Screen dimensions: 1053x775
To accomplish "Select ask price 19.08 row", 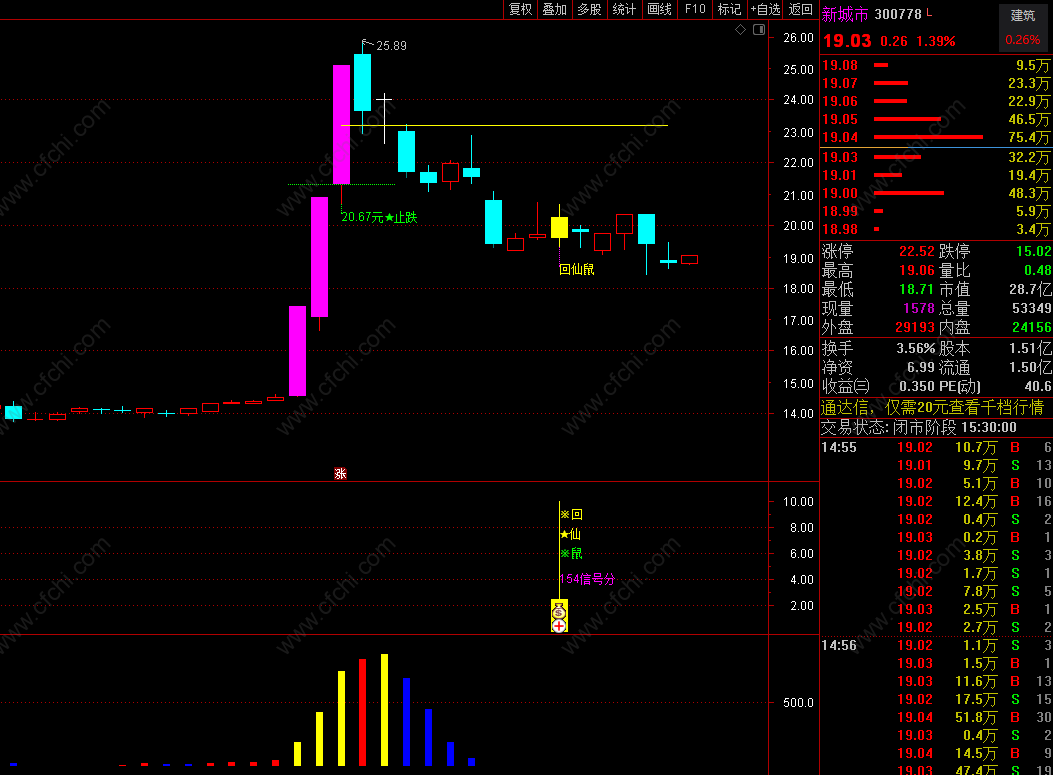I will coord(936,65).
